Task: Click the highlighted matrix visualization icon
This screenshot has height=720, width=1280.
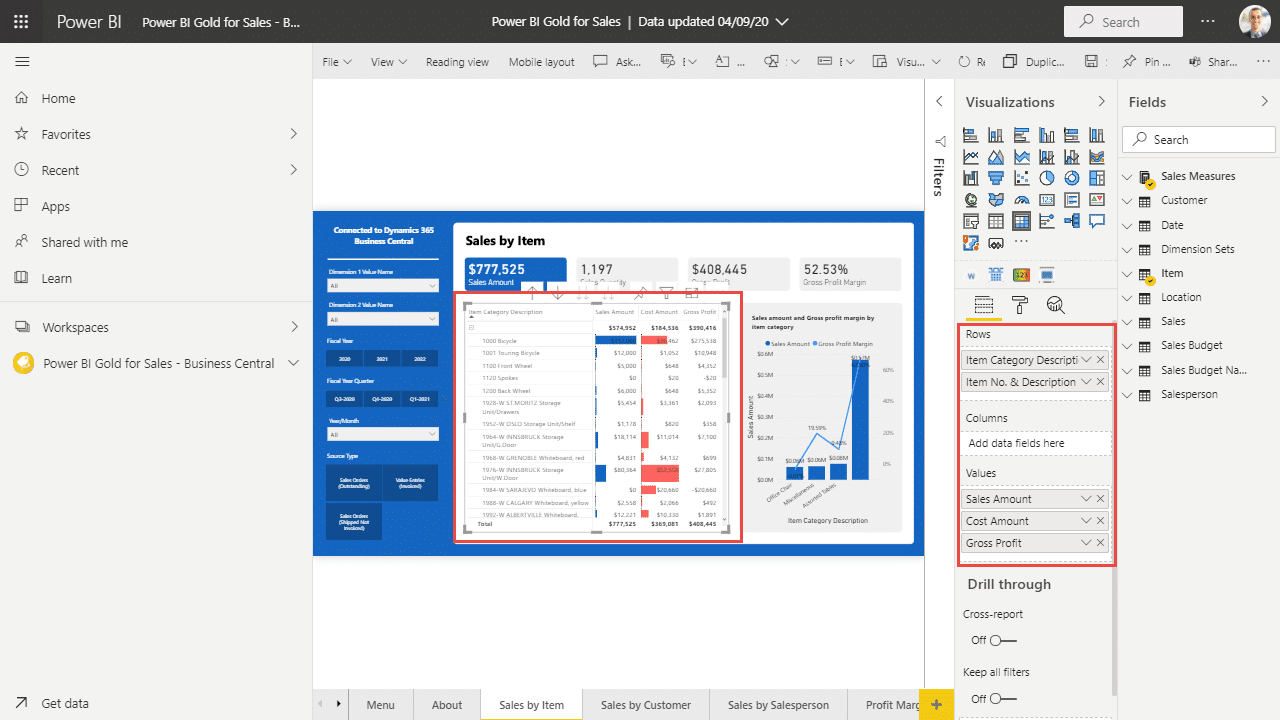Action: 1021,221
